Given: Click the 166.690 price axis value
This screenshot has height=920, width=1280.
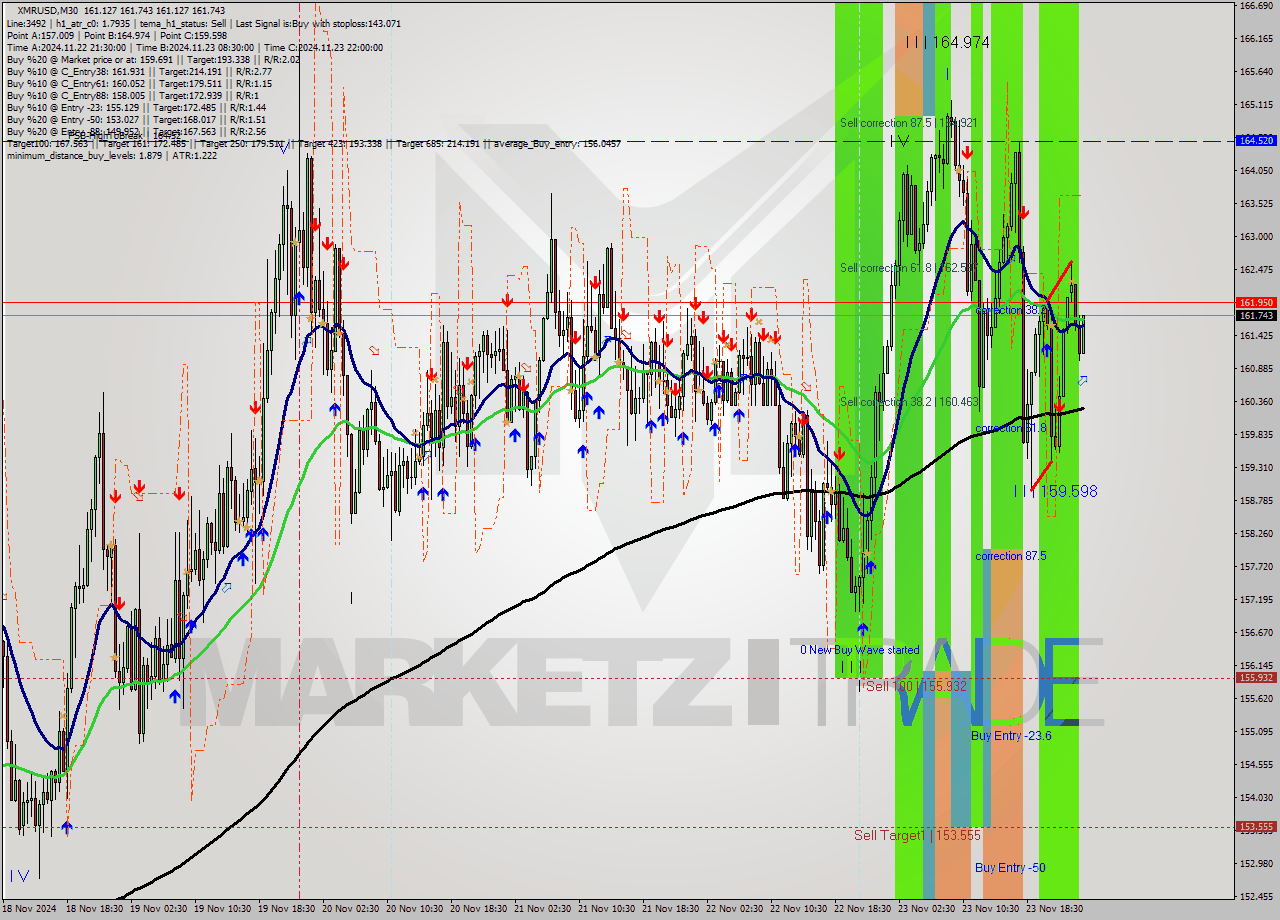Looking at the screenshot, I should 1256,6.
